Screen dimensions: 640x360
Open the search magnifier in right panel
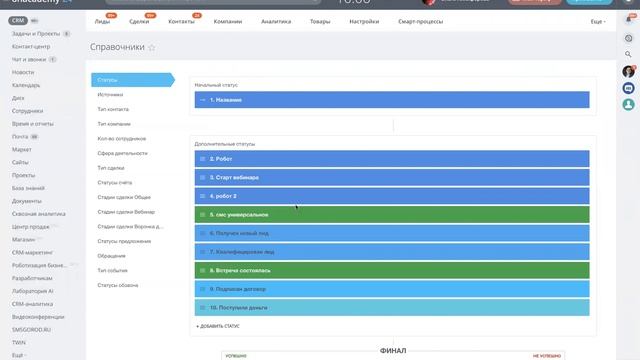(628, 54)
